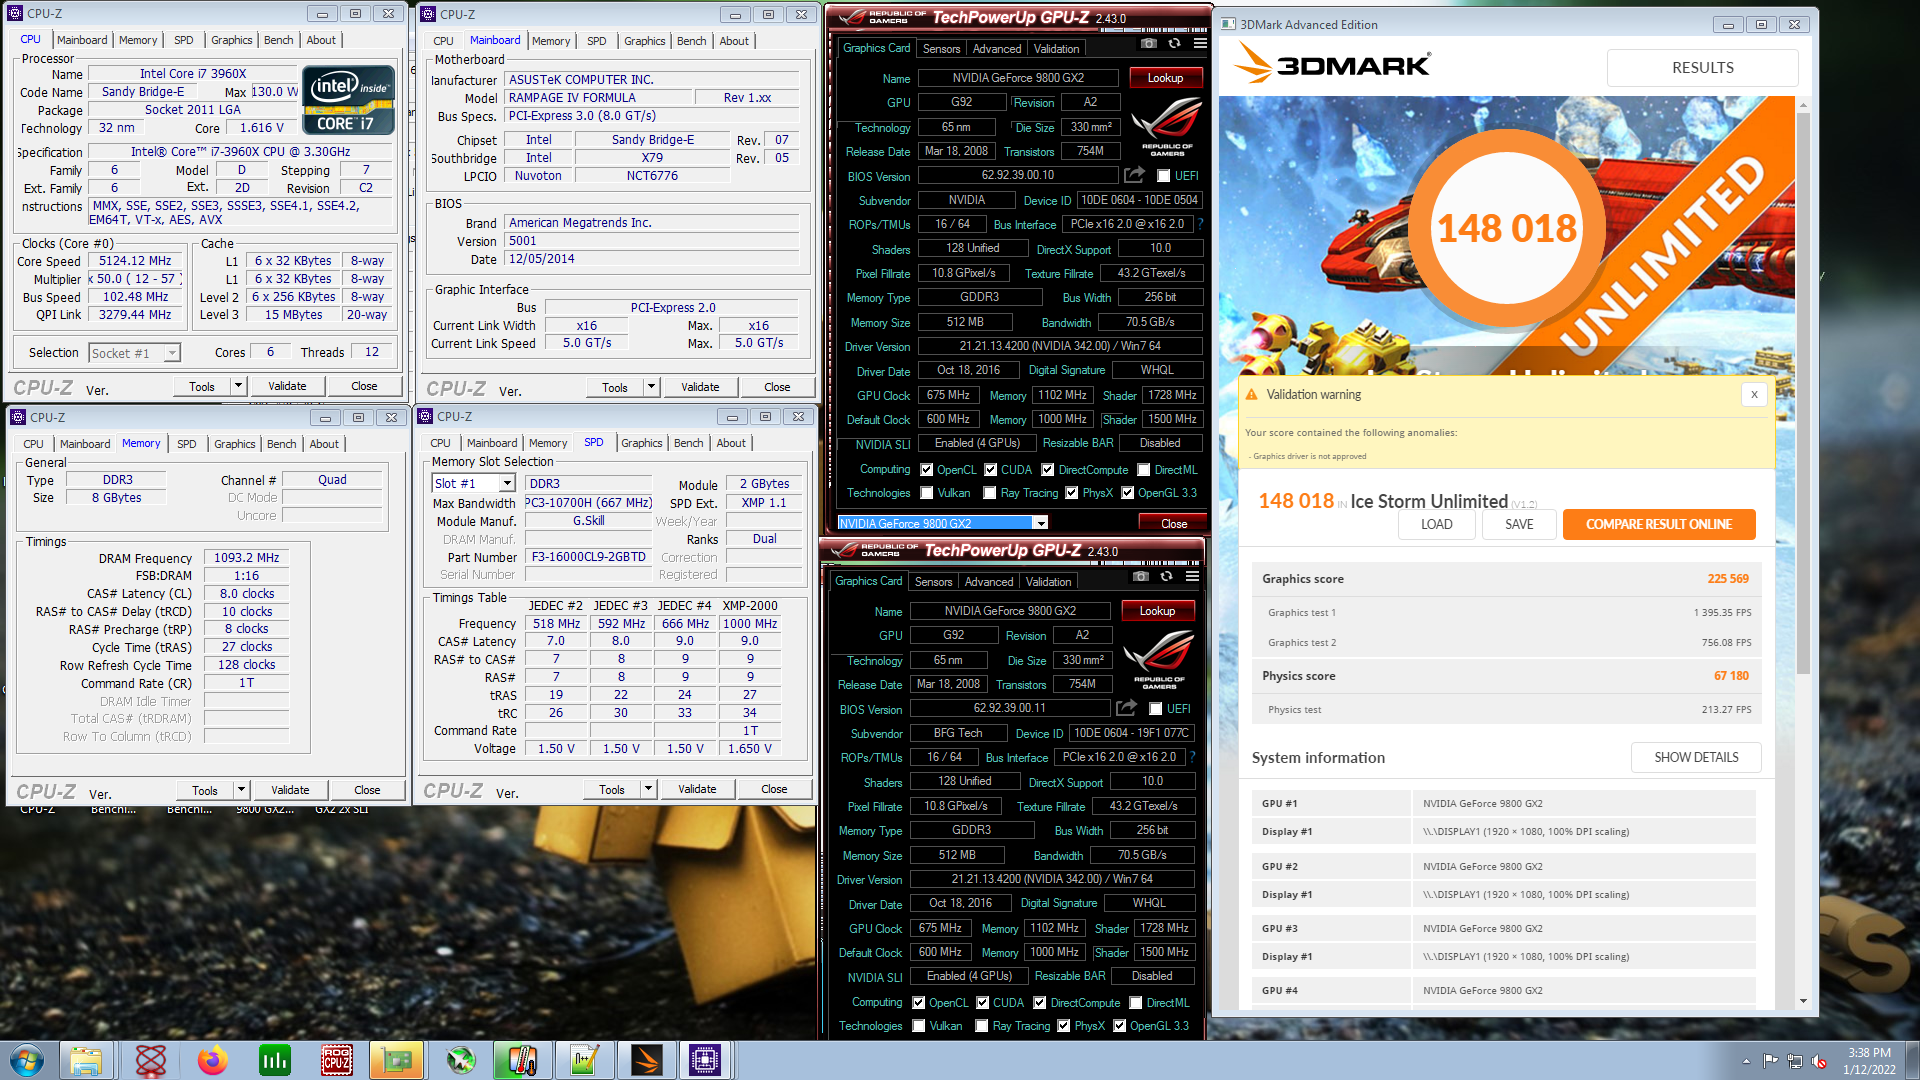Toggle the UEFI checkbox in the upper GPU-Z window
Viewport: 1920px width, 1080px height.
(1163, 176)
